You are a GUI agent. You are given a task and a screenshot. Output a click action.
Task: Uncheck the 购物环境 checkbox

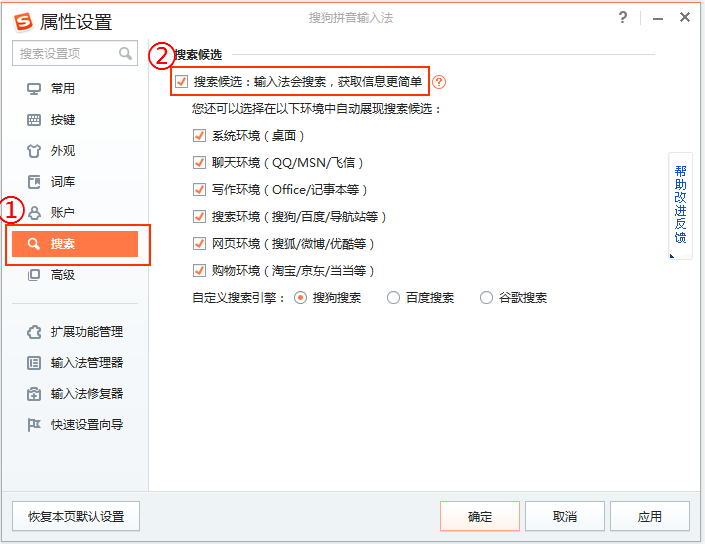point(199,270)
